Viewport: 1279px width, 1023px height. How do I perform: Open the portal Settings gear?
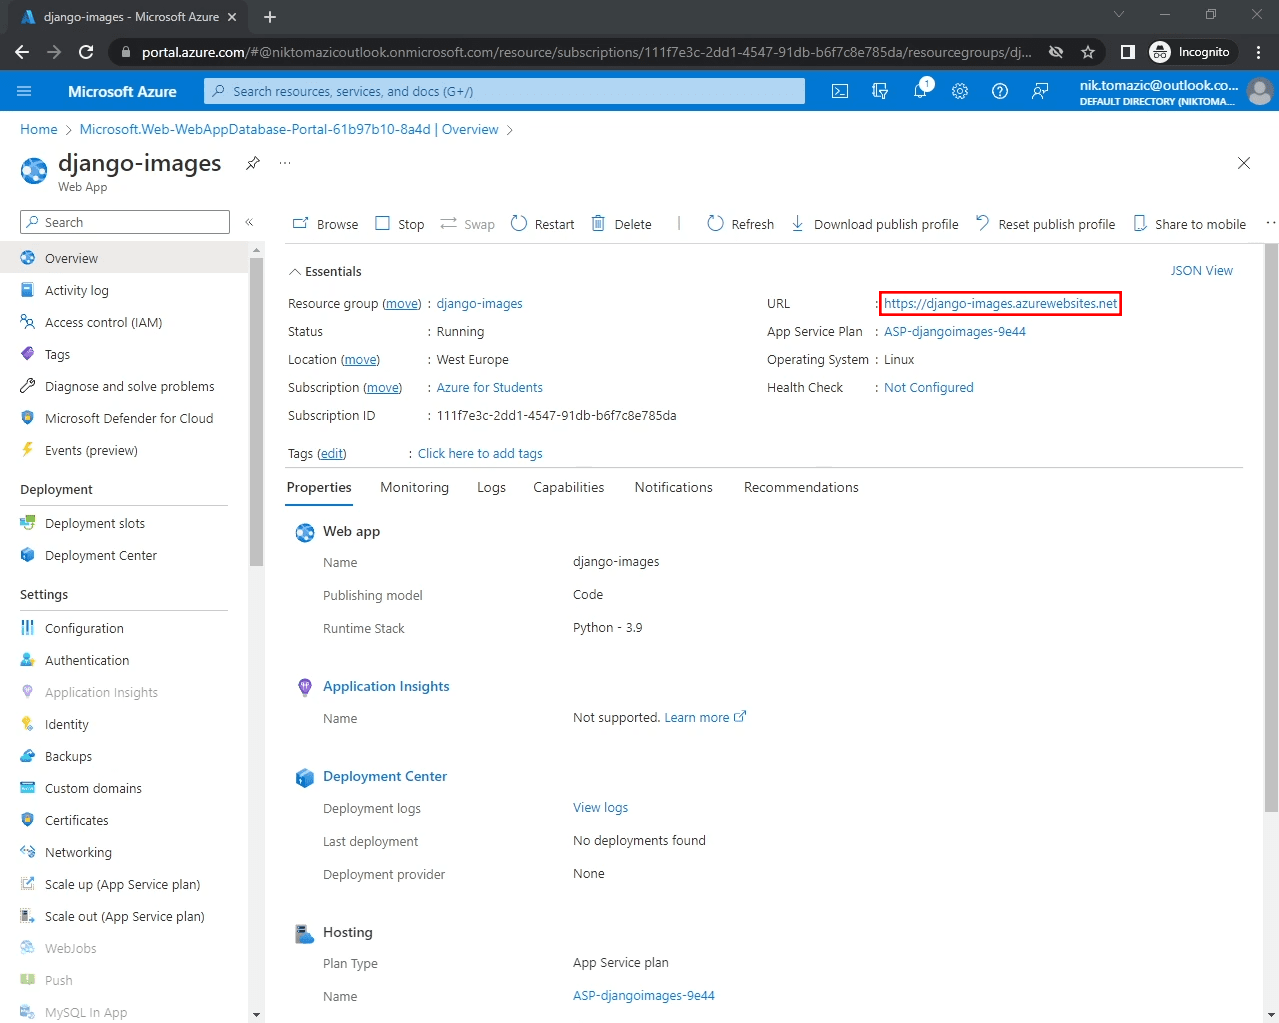coord(959,91)
